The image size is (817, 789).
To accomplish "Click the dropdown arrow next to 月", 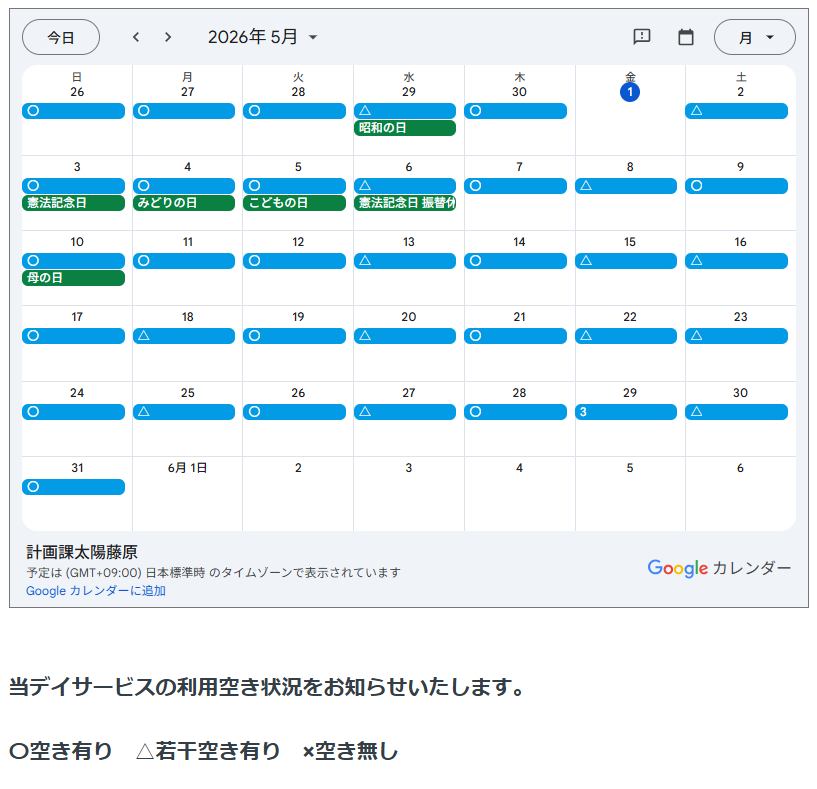I will (x=770, y=37).
